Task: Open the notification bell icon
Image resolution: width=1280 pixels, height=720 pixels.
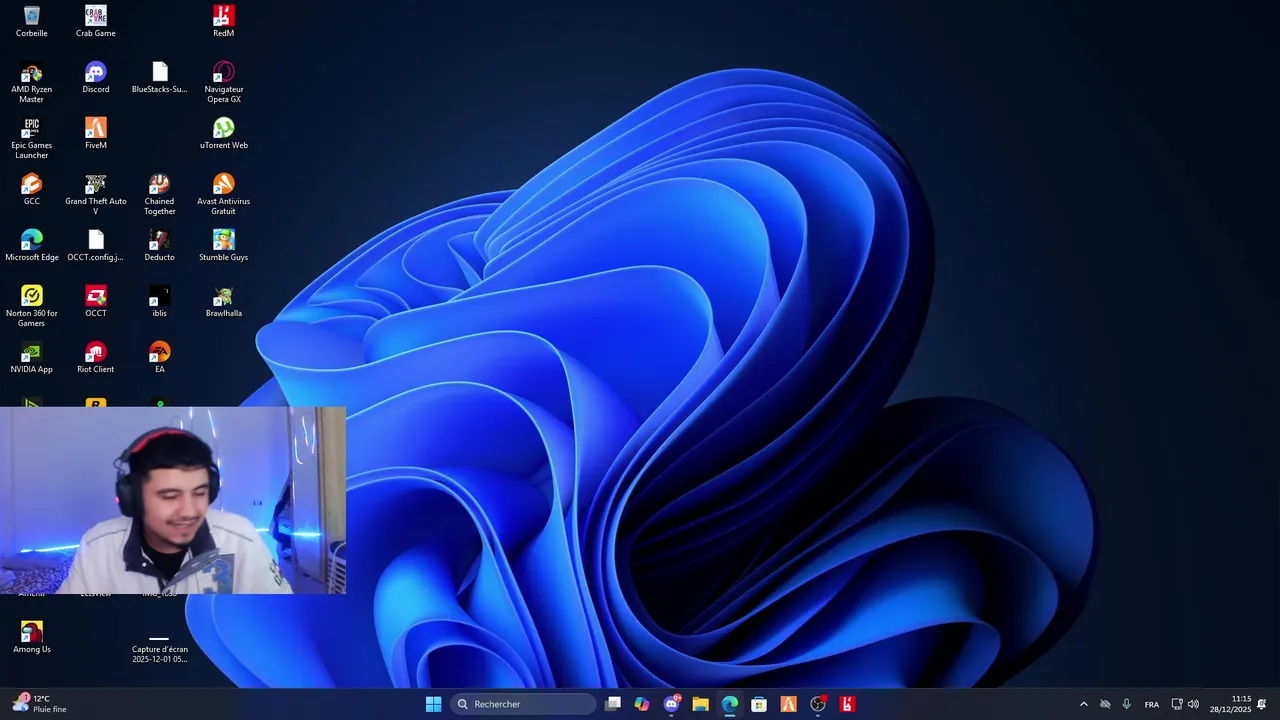Action: click(x=1262, y=704)
